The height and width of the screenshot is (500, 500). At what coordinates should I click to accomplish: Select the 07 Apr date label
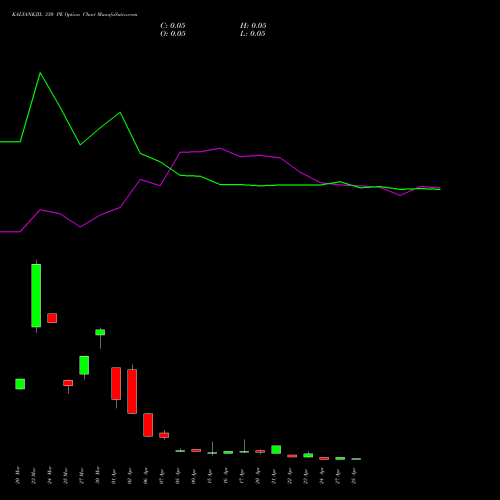coord(162,476)
